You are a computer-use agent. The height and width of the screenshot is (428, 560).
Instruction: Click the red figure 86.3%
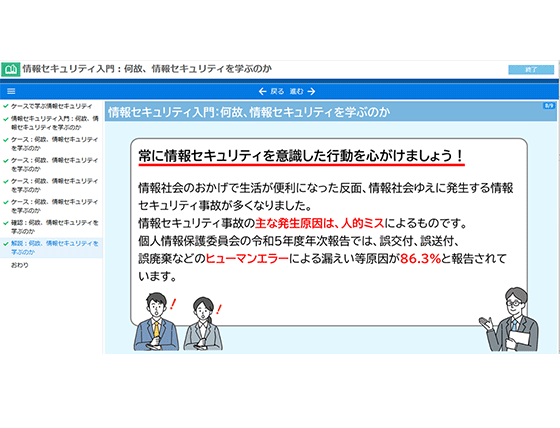[420, 259]
